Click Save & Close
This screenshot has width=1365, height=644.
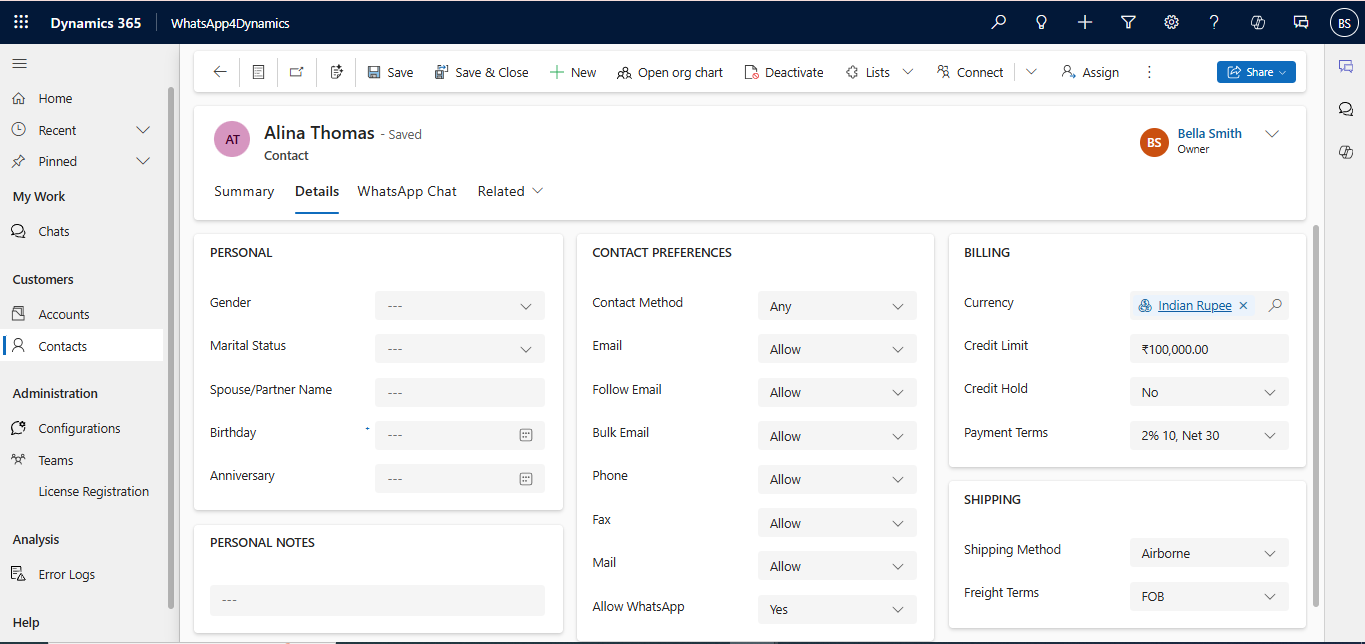pos(481,72)
